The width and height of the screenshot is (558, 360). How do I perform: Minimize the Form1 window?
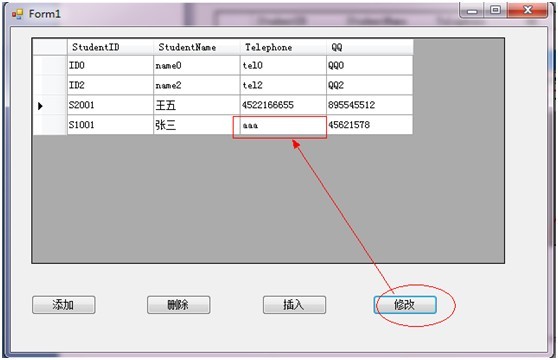coord(472,10)
